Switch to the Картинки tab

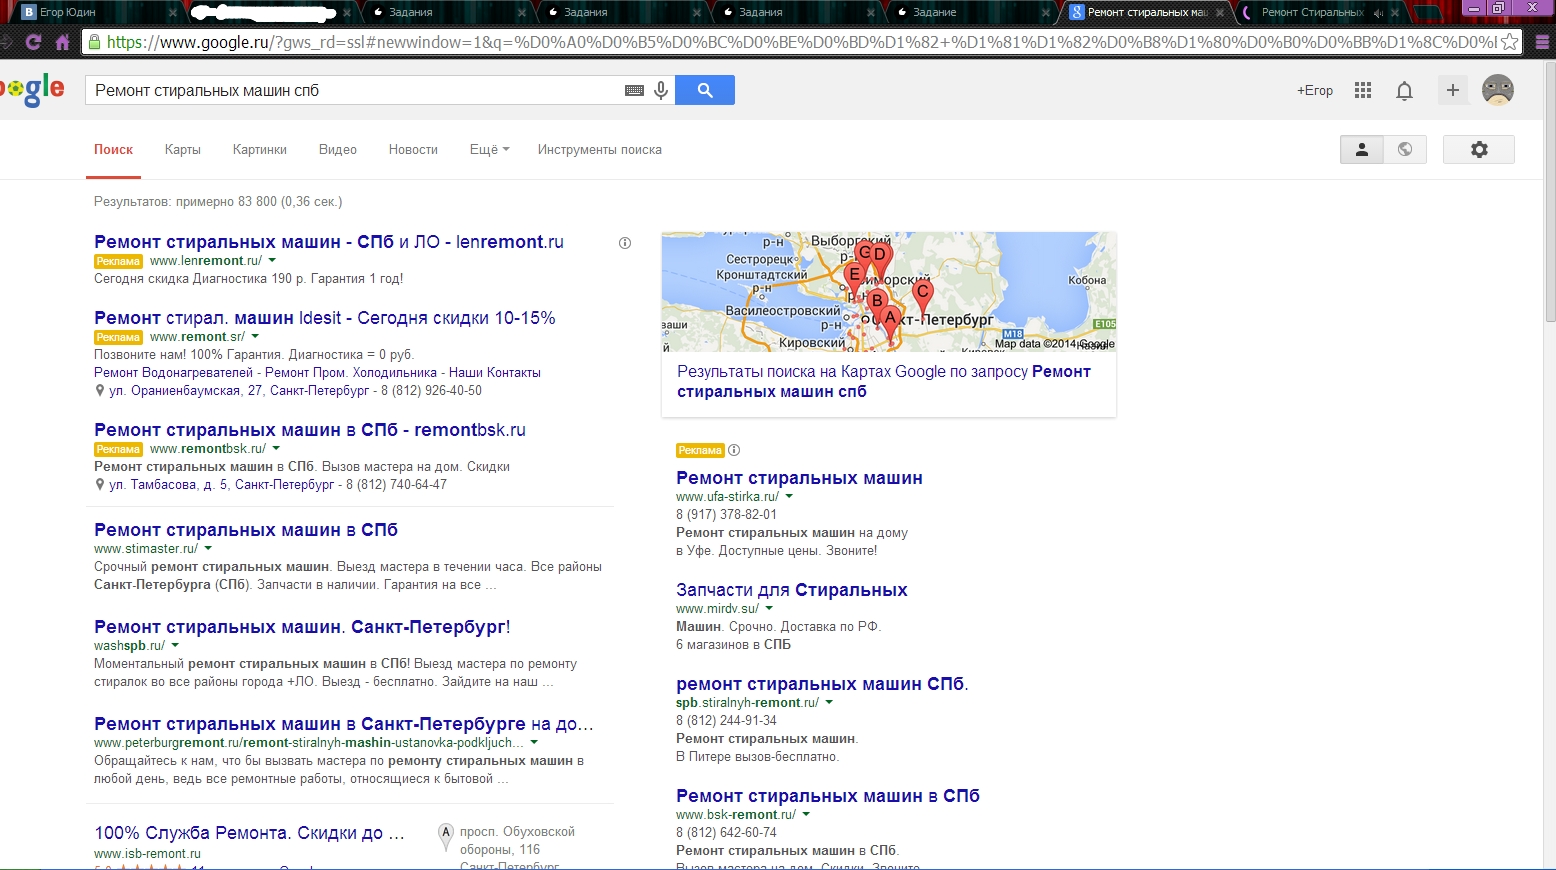pos(260,149)
